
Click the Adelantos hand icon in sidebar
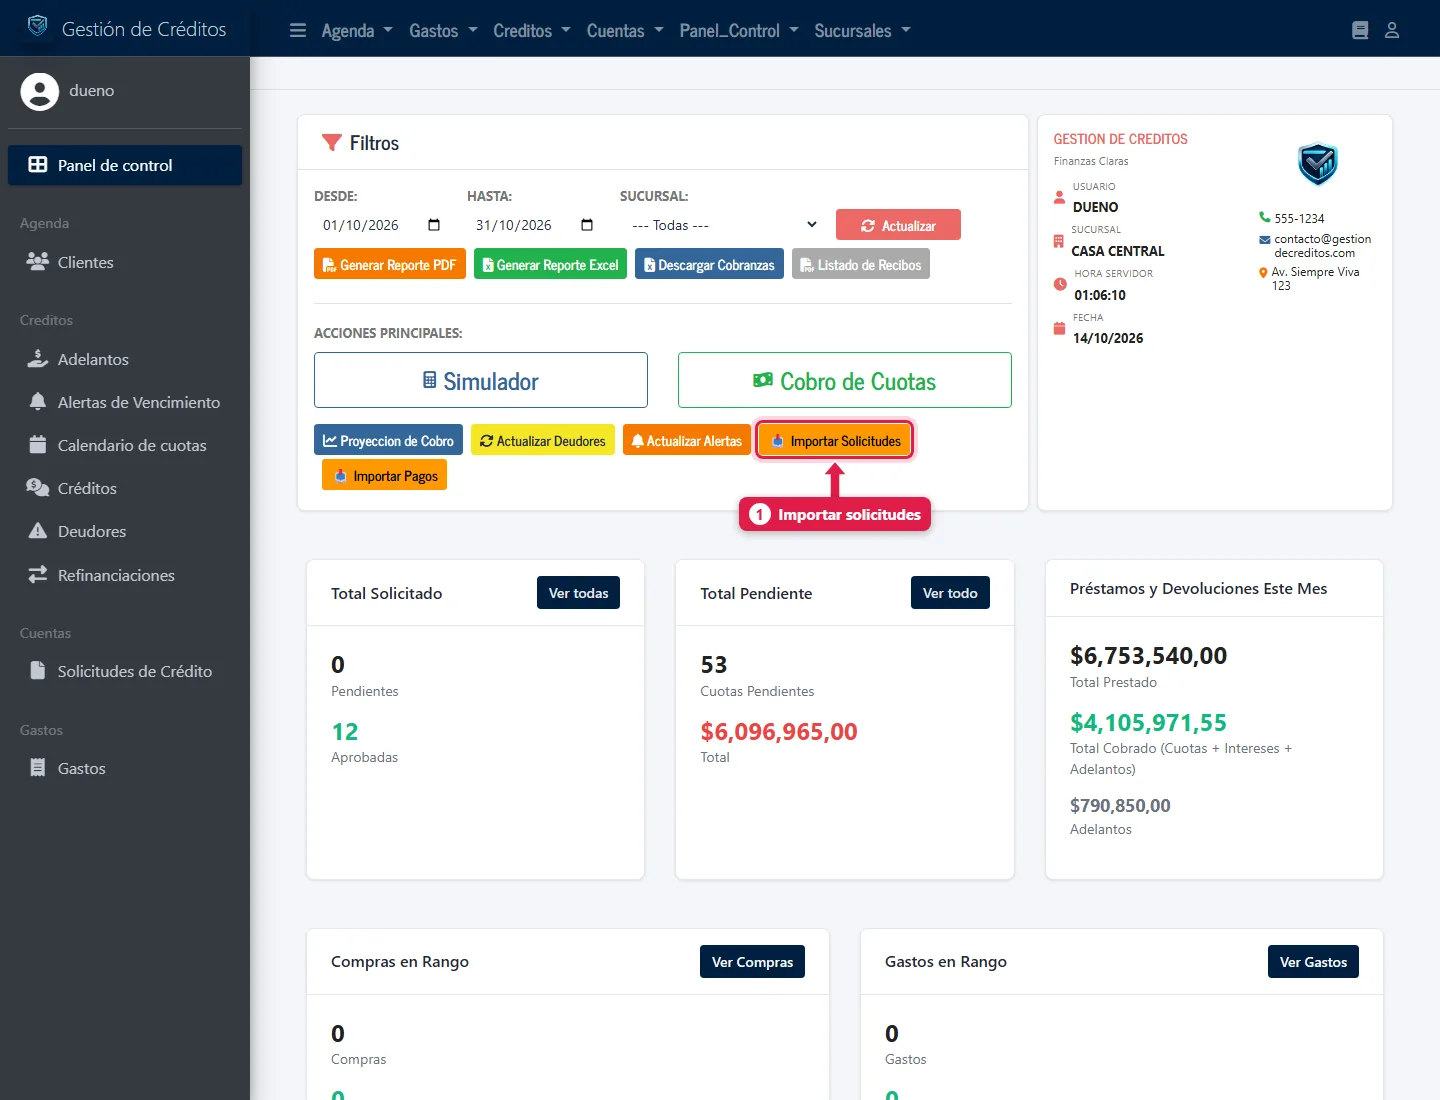38,358
